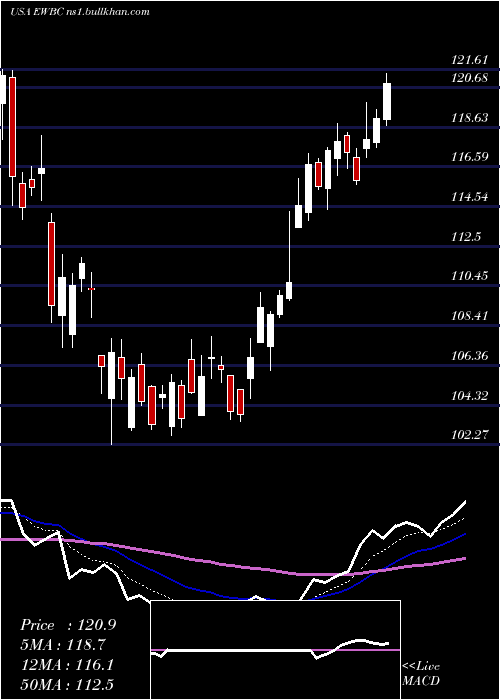500x700 pixels.
Task: Click the 104.32 price level label
Action: (x=470, y=396)
